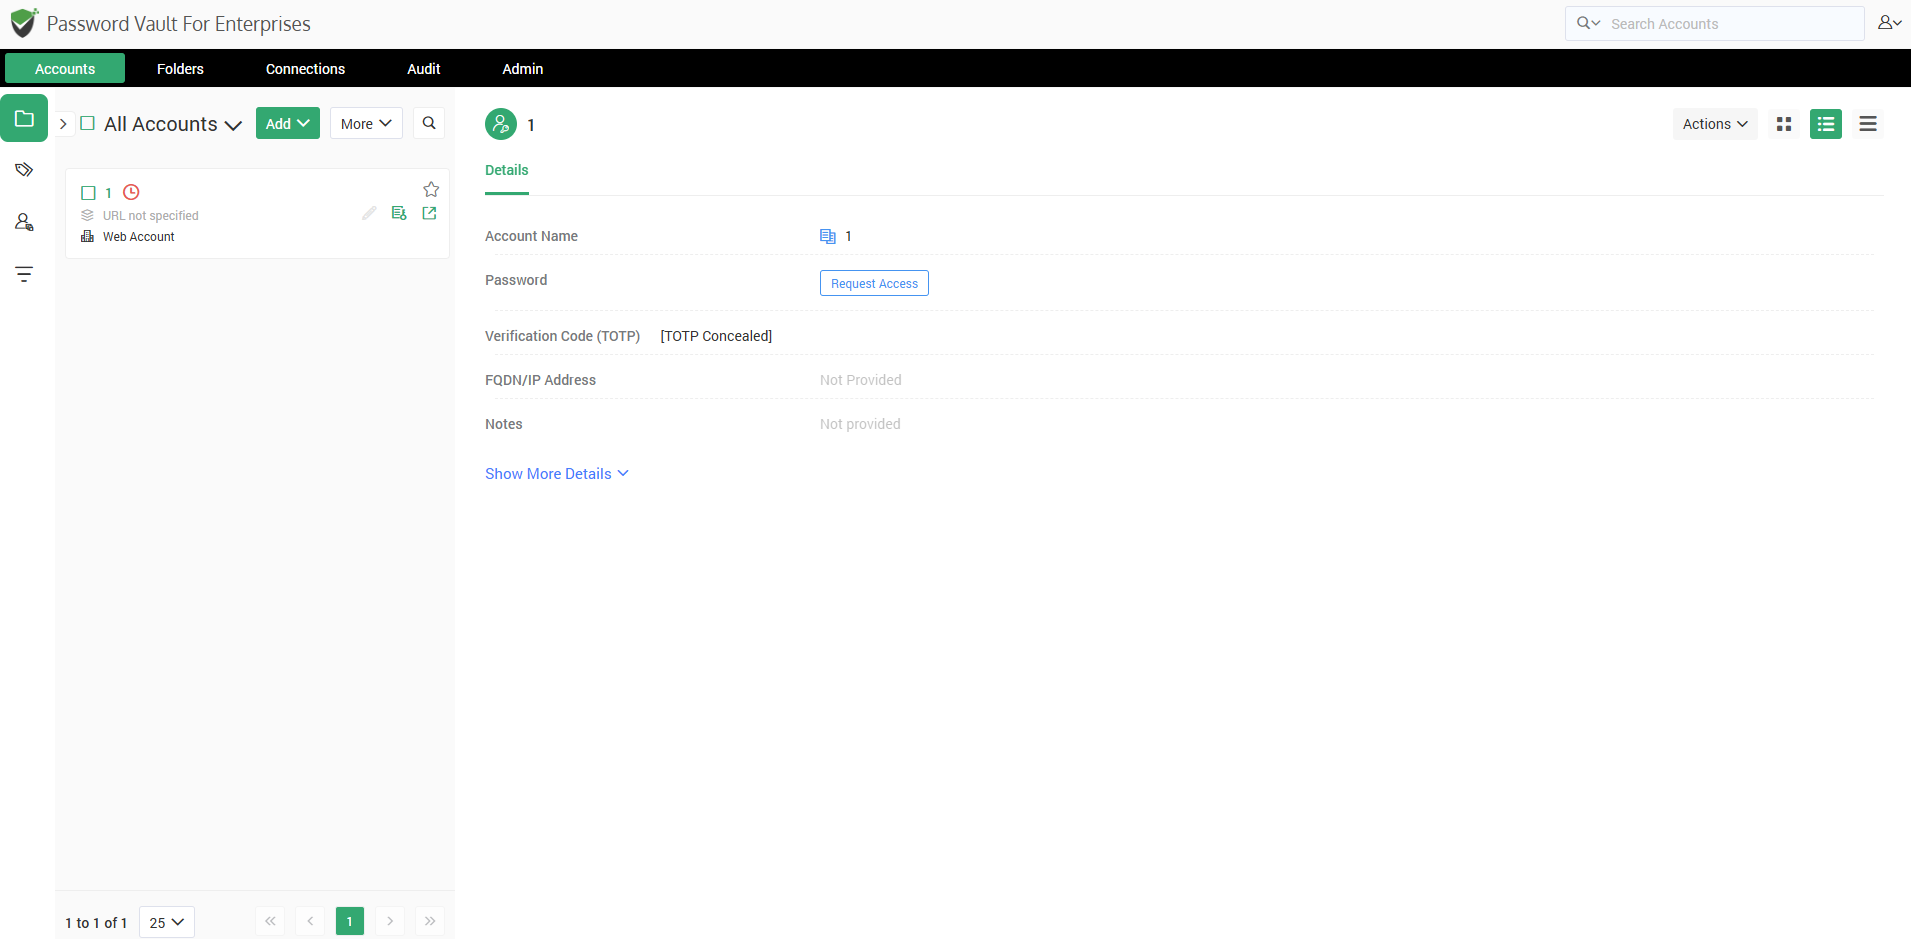Click the 'Not Provided' FQDN/IP value

click(861, 380)
